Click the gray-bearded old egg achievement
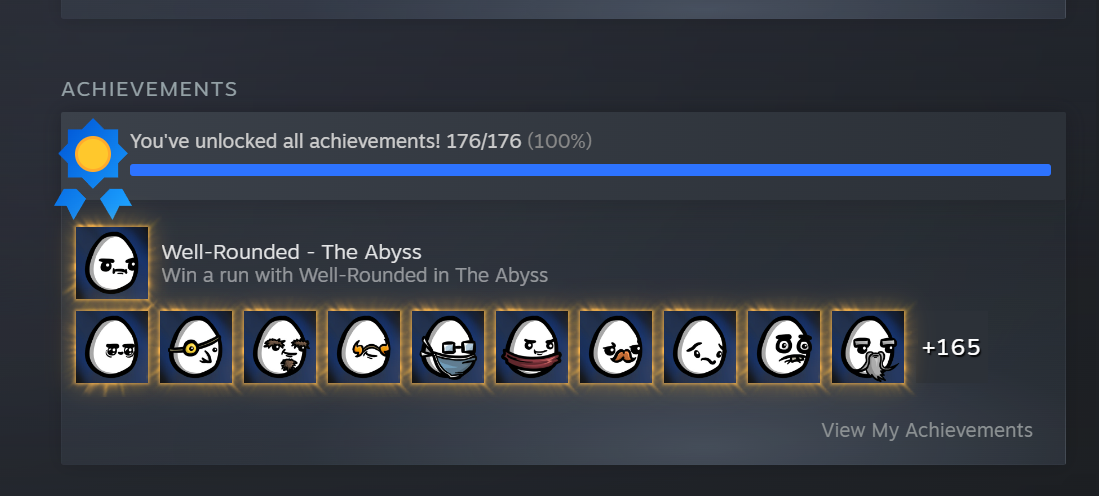The width and height of the screenshot is (1099, 496). coord(868,347)
